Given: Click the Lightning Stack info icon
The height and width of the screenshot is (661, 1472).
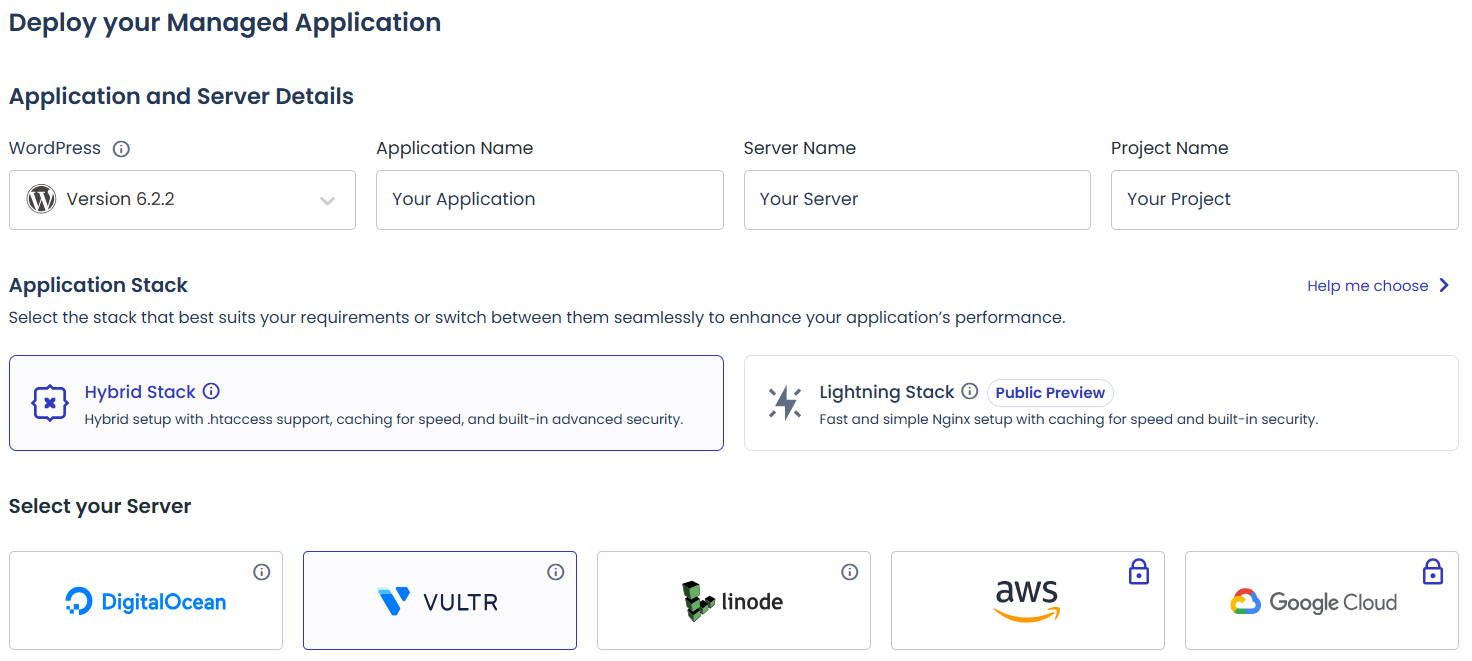Looking at the screenshot, I should pos(969,391).
